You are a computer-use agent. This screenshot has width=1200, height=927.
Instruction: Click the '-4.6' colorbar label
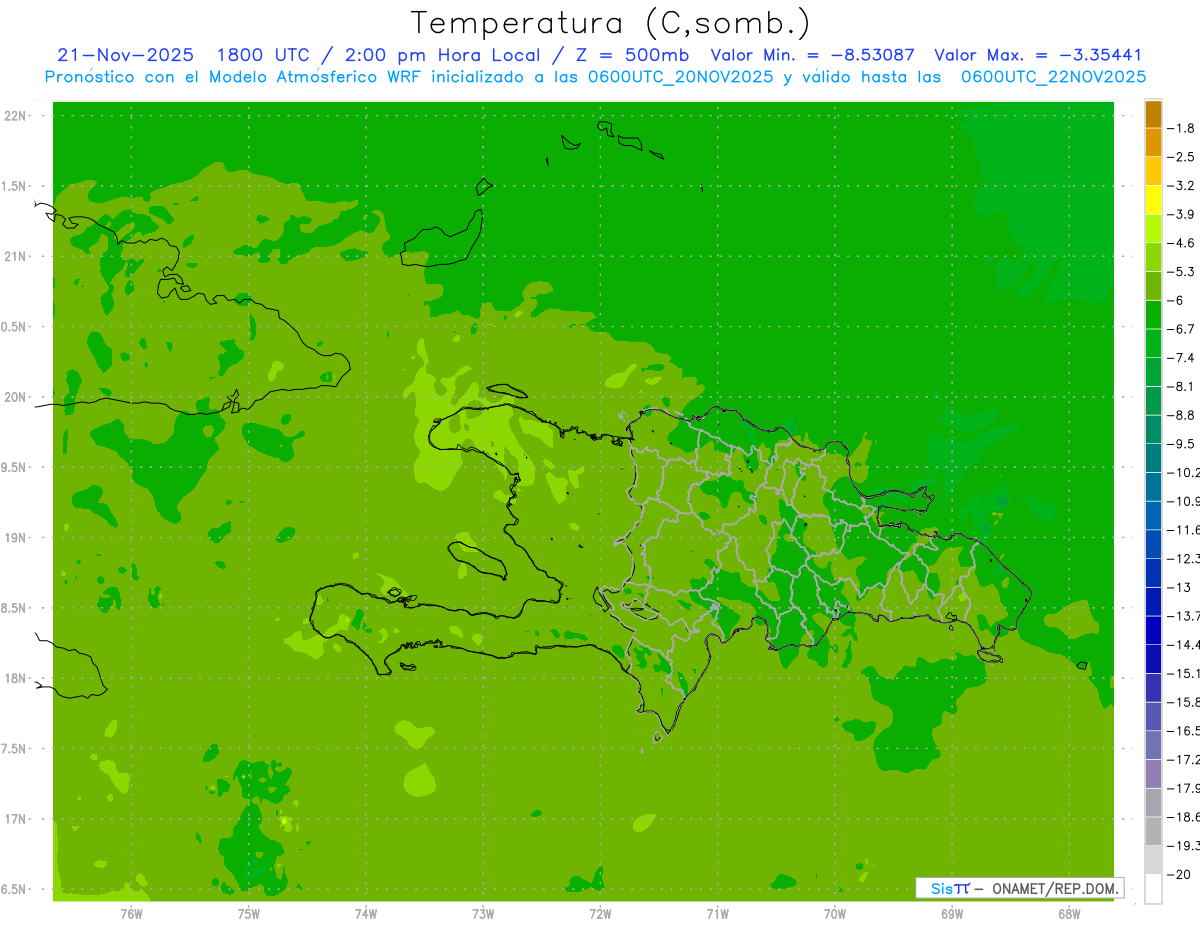tap(1182, 243)
